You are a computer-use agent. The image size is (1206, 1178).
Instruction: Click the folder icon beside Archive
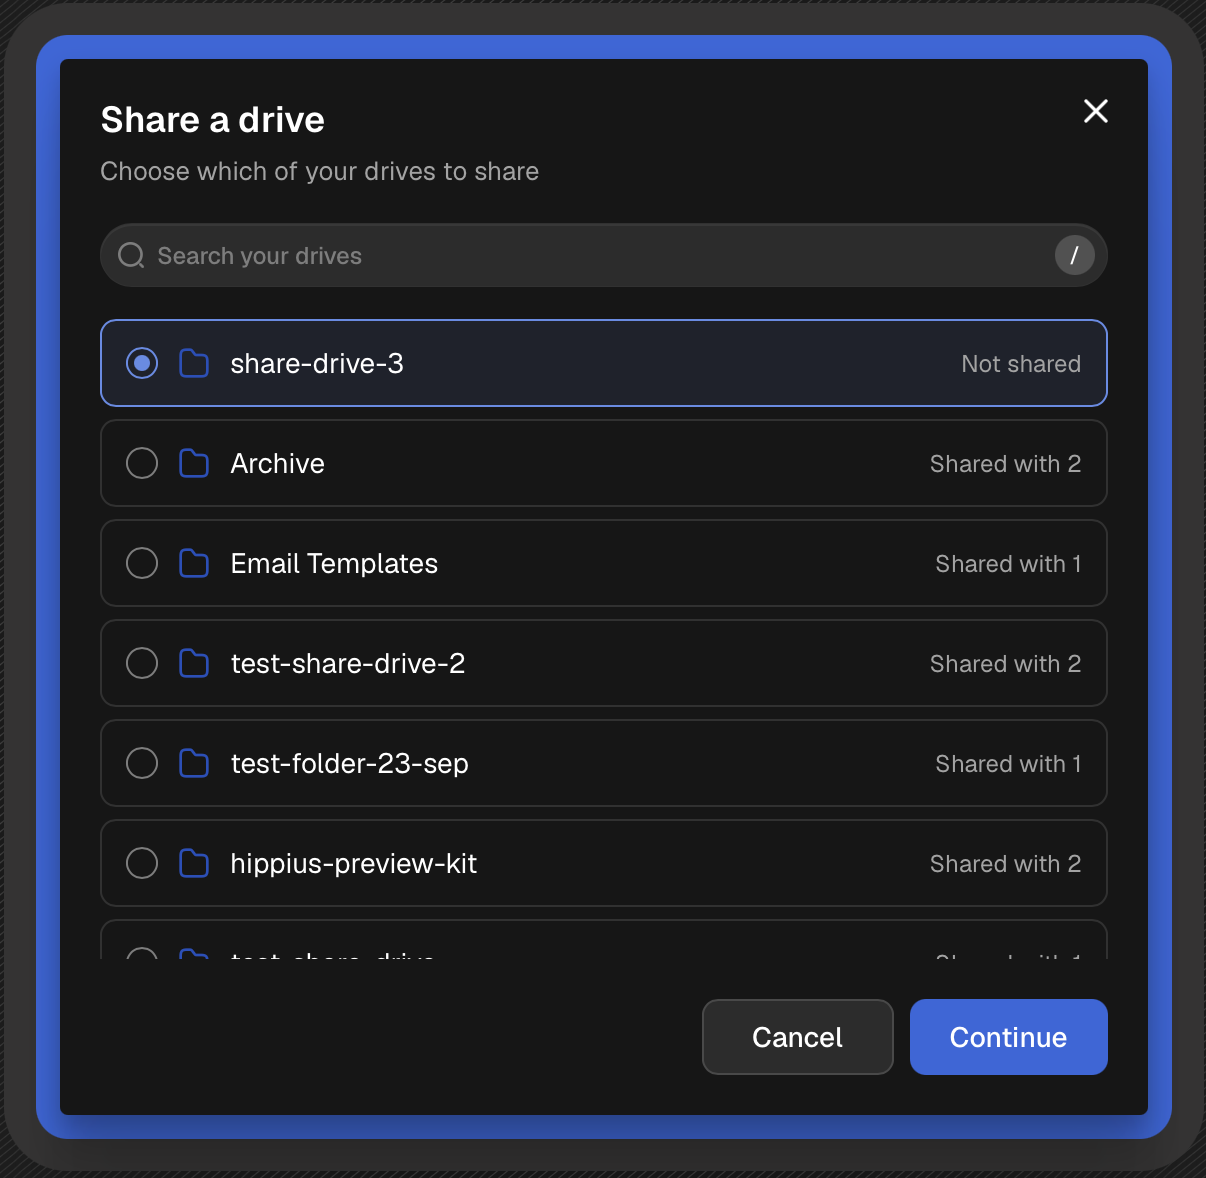coord(194,463)
